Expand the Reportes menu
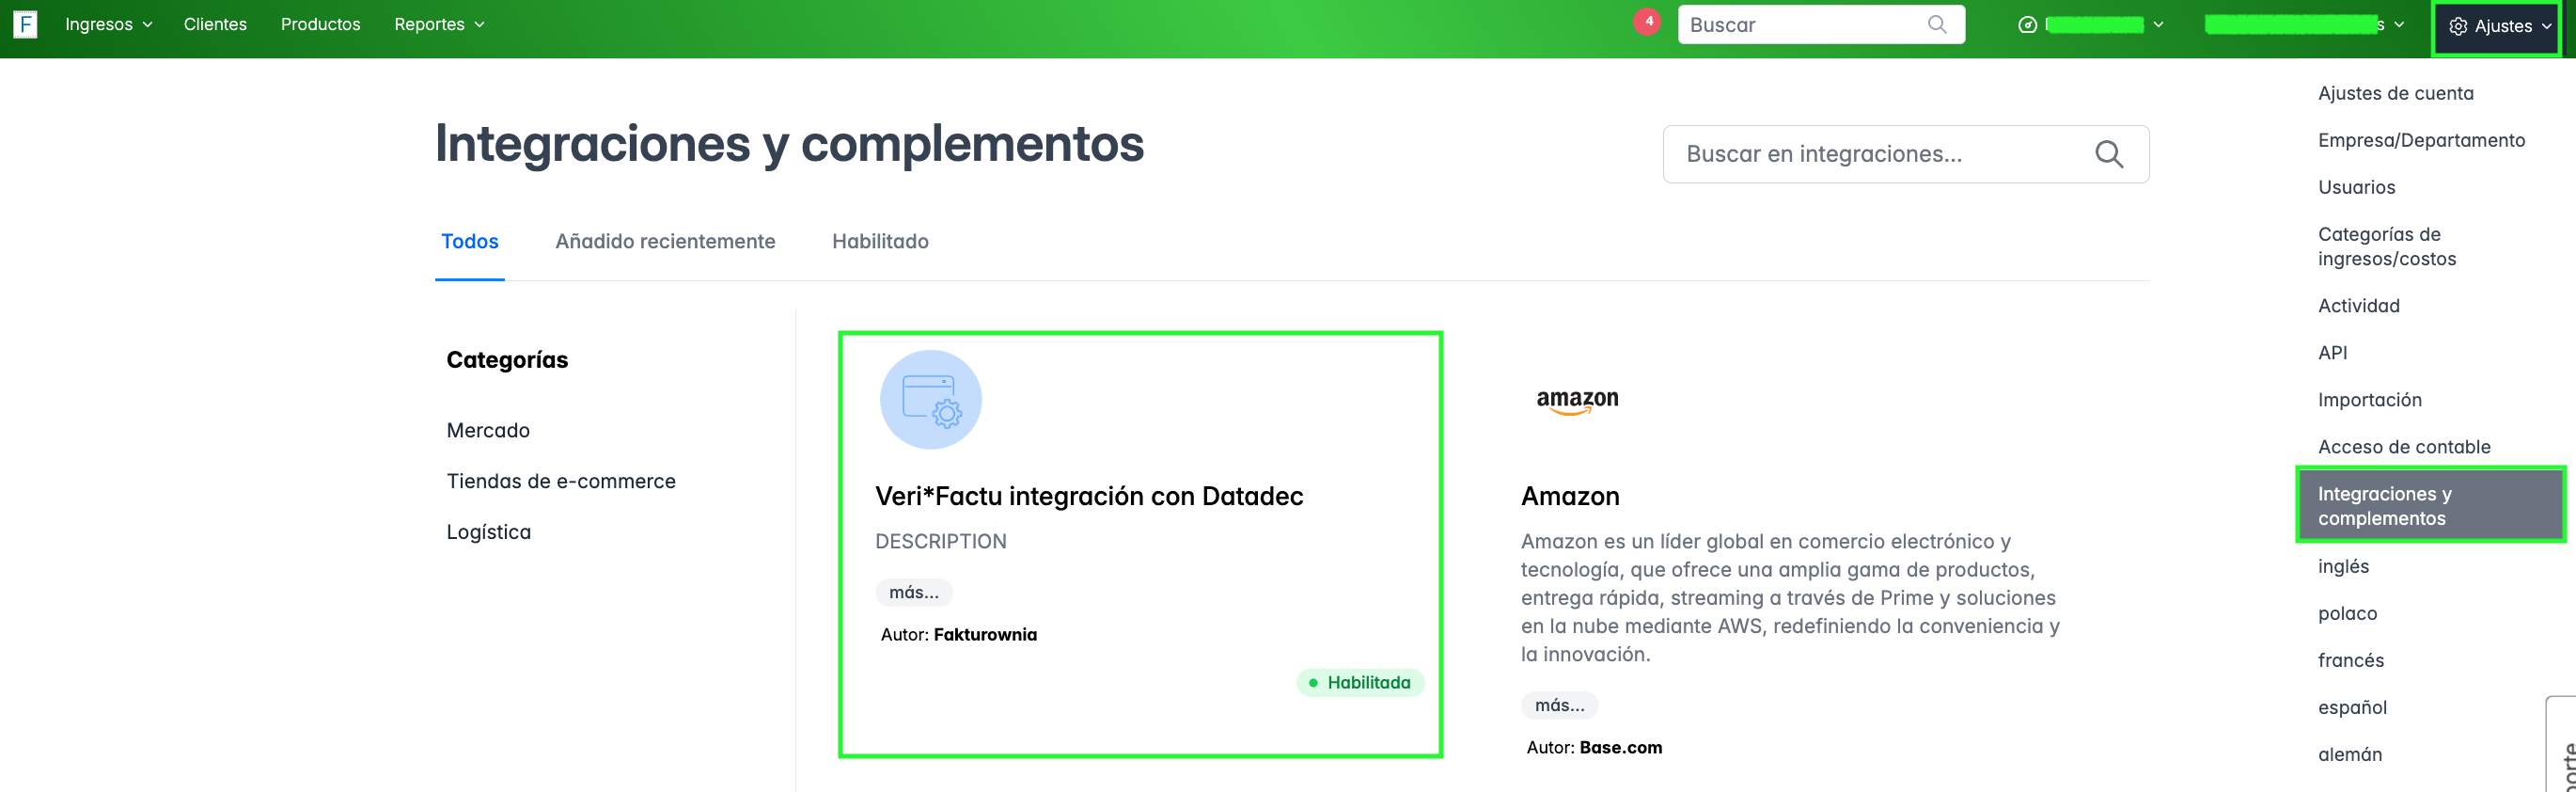Screen dimensions: 2576x792 [x=439, y=24]
